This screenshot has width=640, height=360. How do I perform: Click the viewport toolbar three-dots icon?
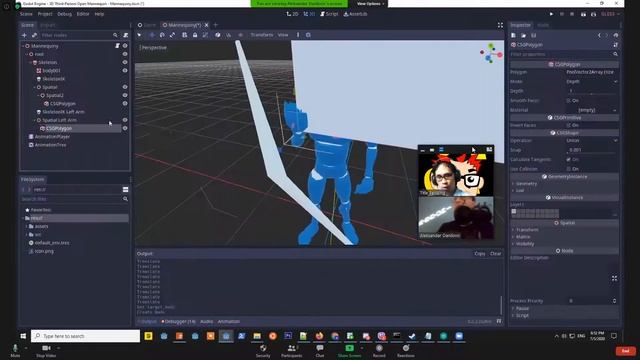pos(298,35)
